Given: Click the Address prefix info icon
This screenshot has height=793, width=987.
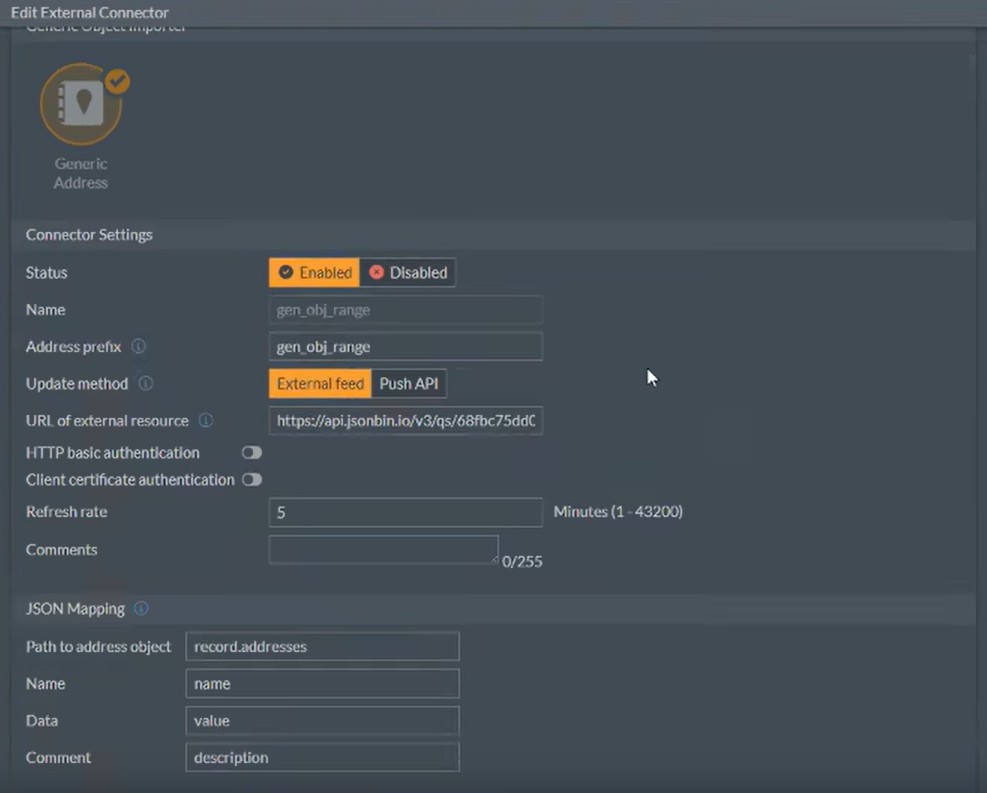Looking at the screenshot, I should click(138, 346).
